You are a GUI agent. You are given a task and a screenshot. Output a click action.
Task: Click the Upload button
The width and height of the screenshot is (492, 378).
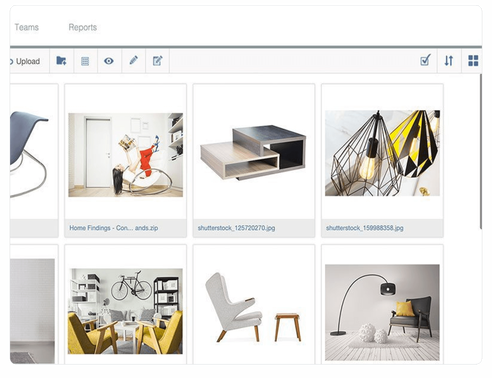[x=26, y=61]
